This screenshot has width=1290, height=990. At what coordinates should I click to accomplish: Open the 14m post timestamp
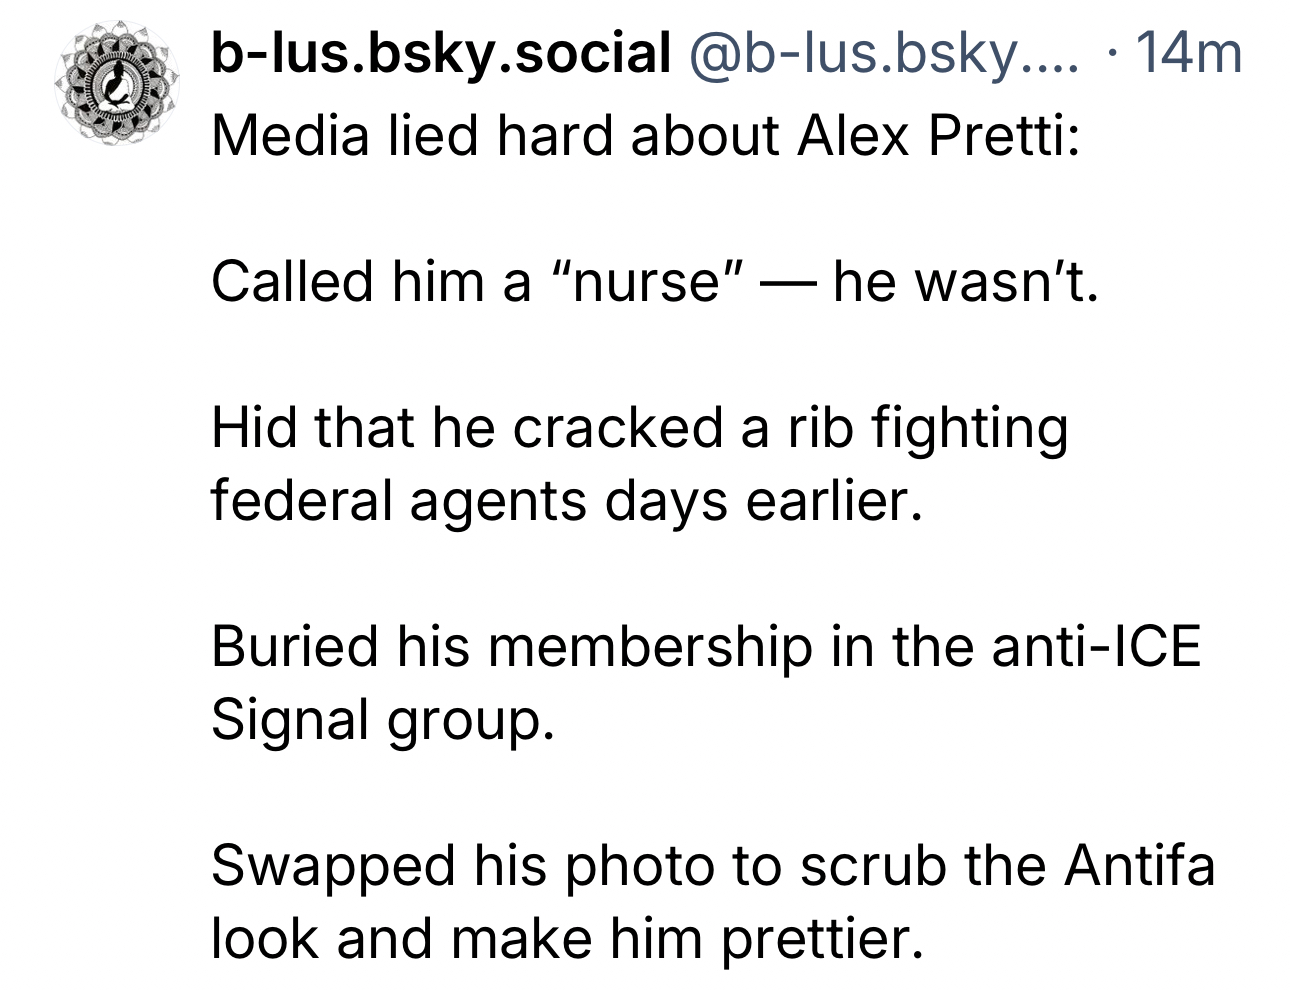click(x=1189, y=54)
